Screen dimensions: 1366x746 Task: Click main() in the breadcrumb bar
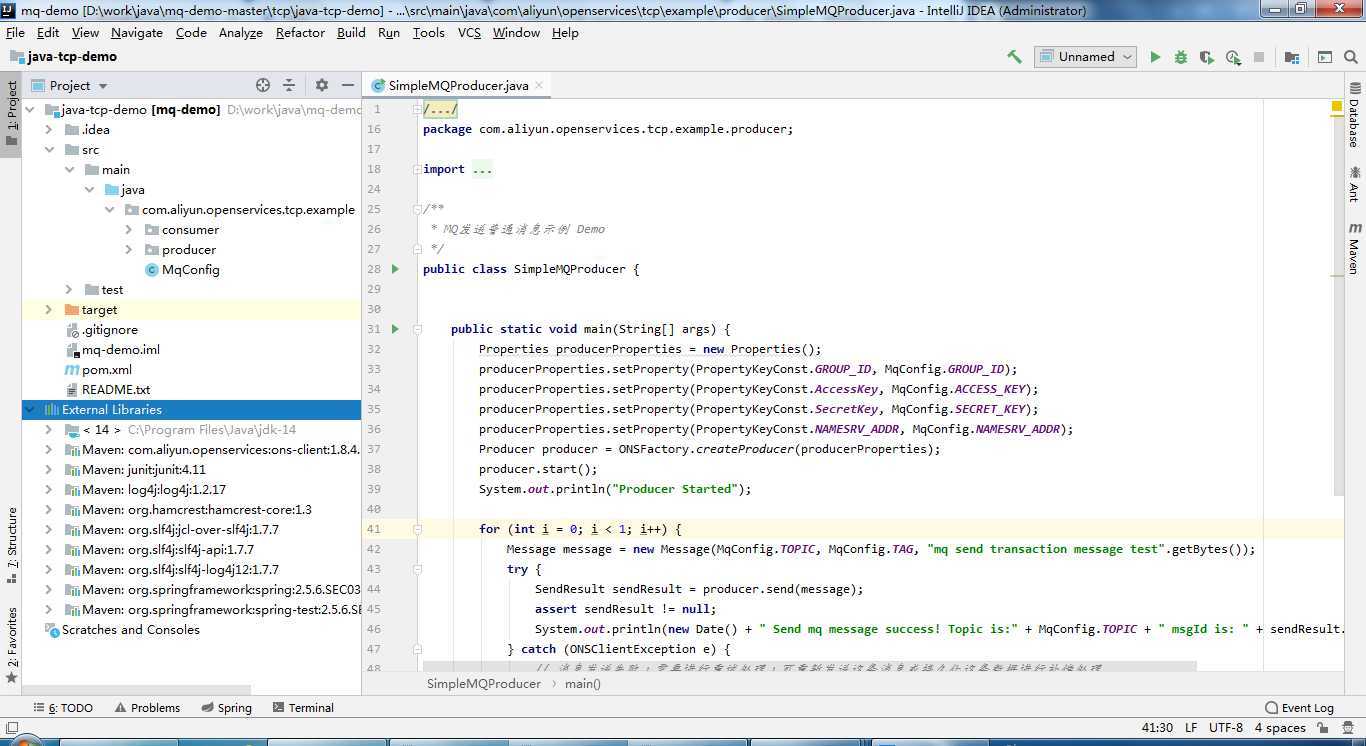point(583,684)
